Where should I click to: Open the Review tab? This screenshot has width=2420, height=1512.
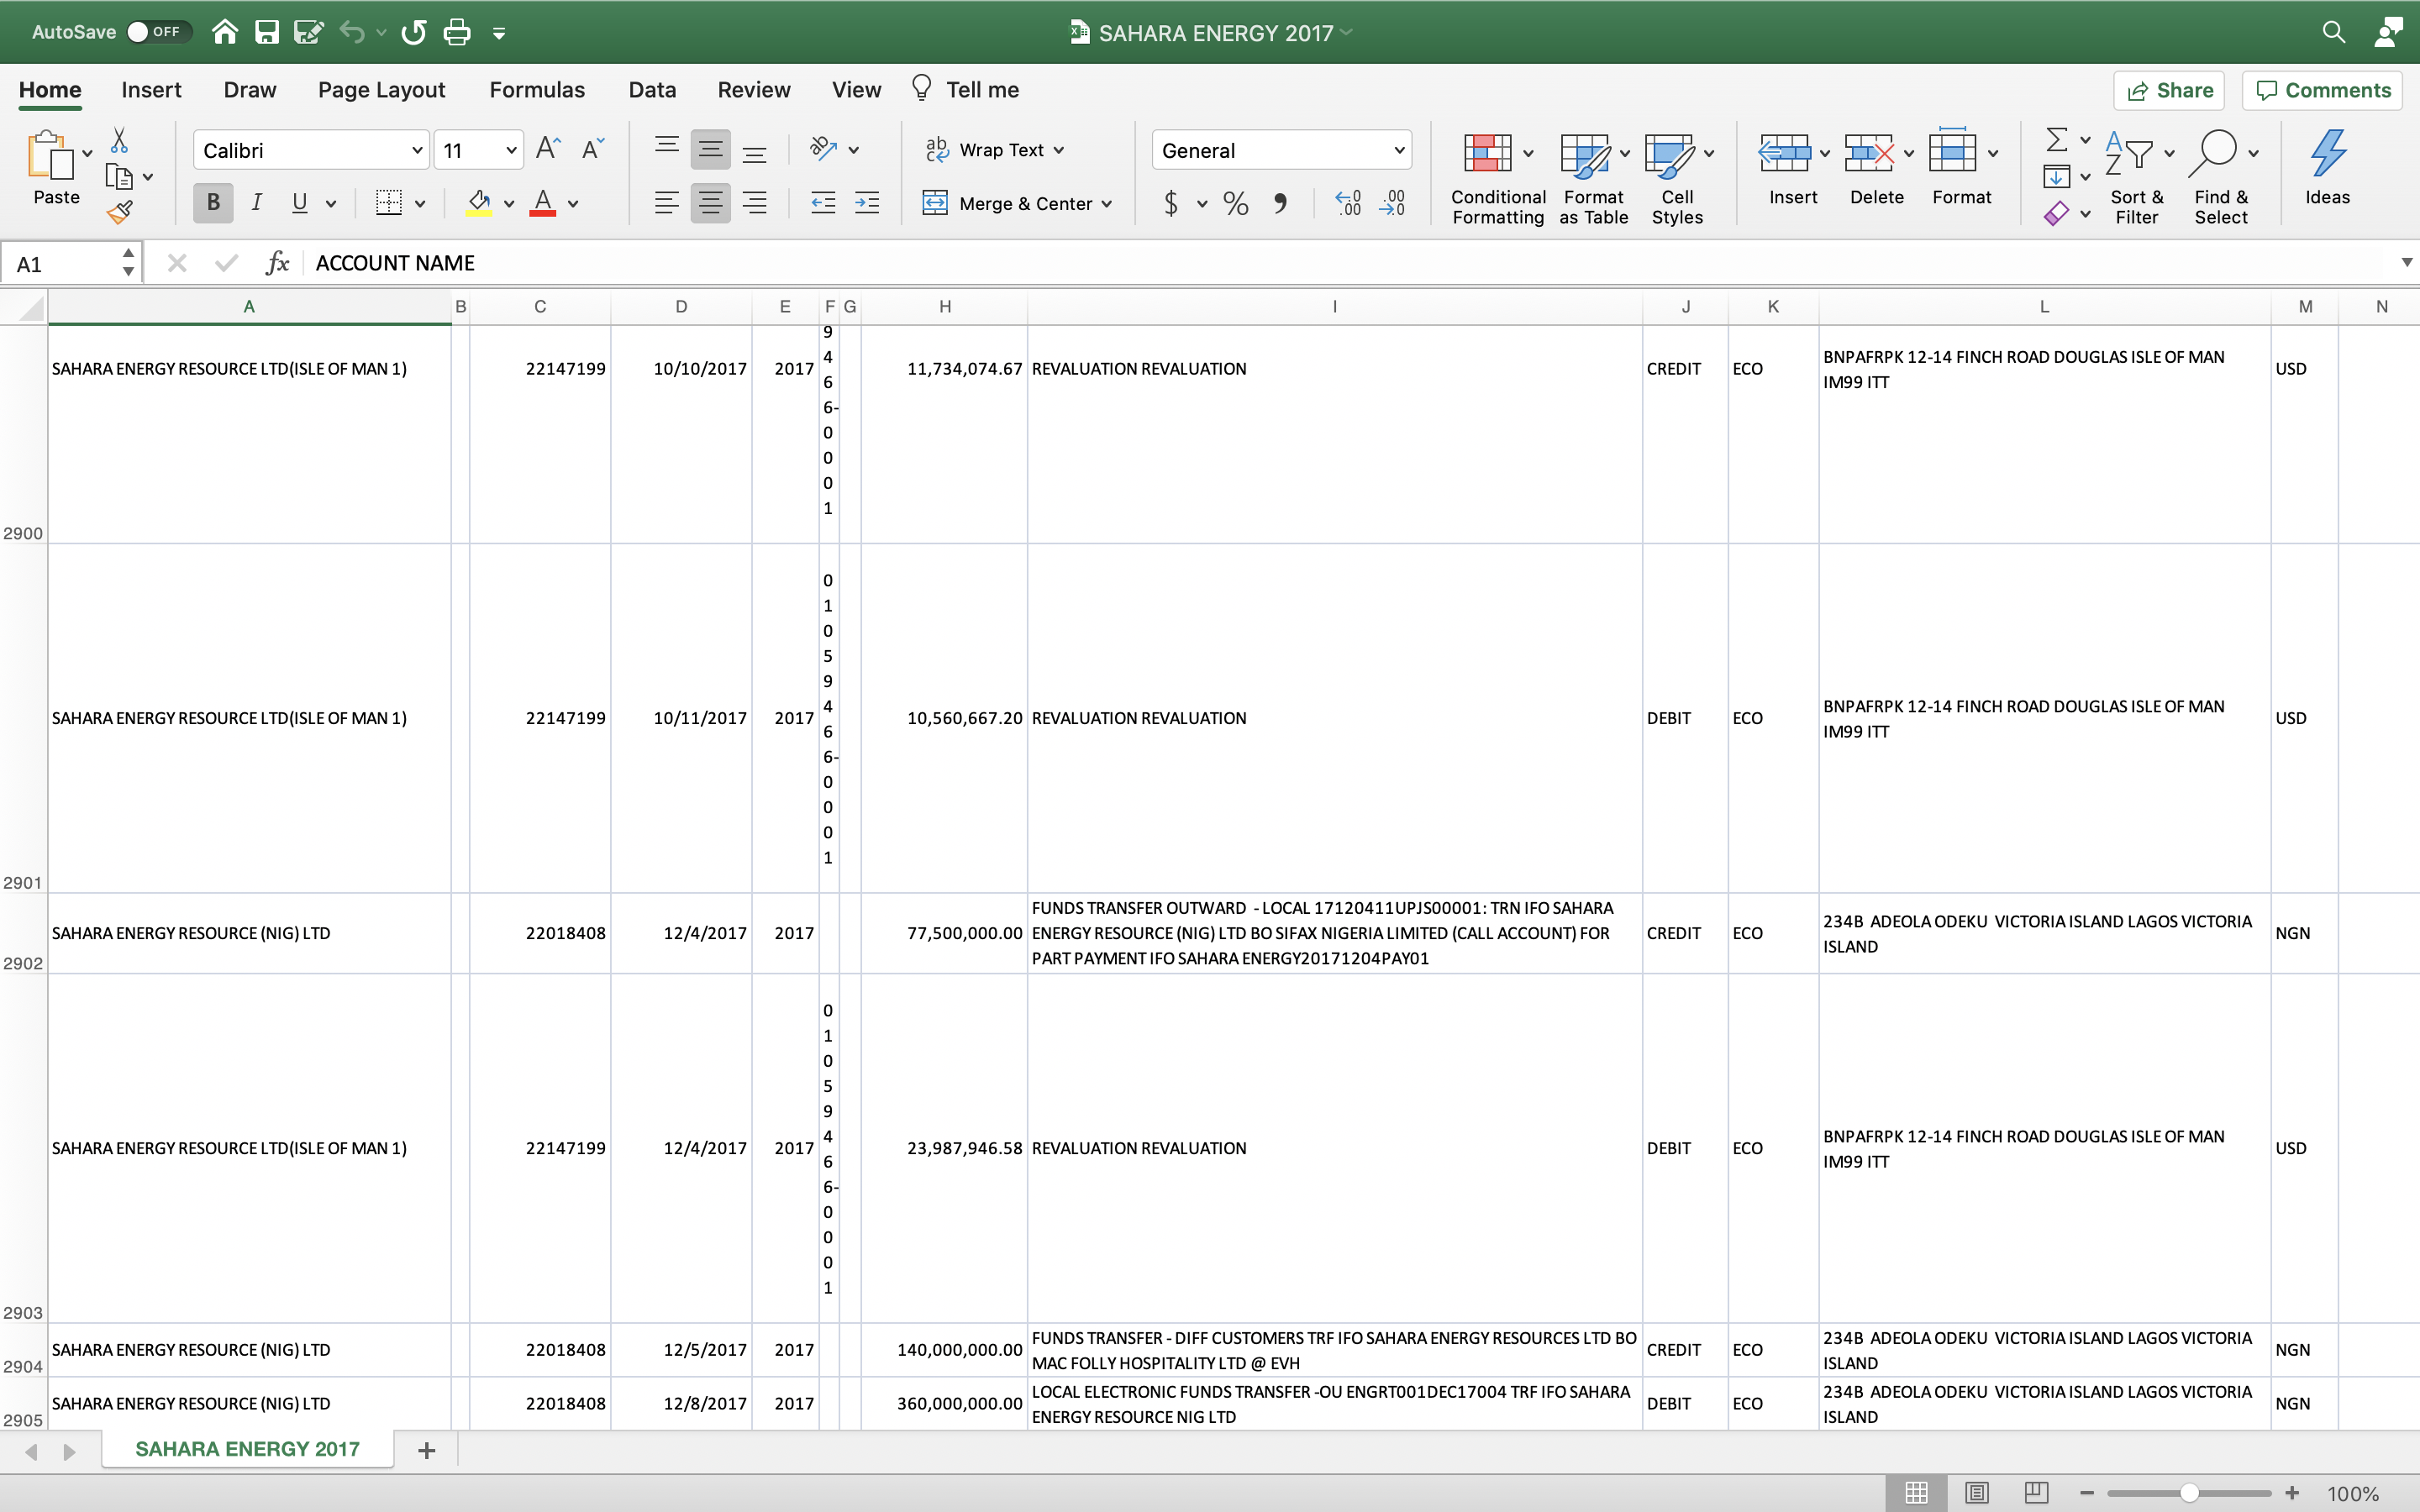[x=754, y=90]
